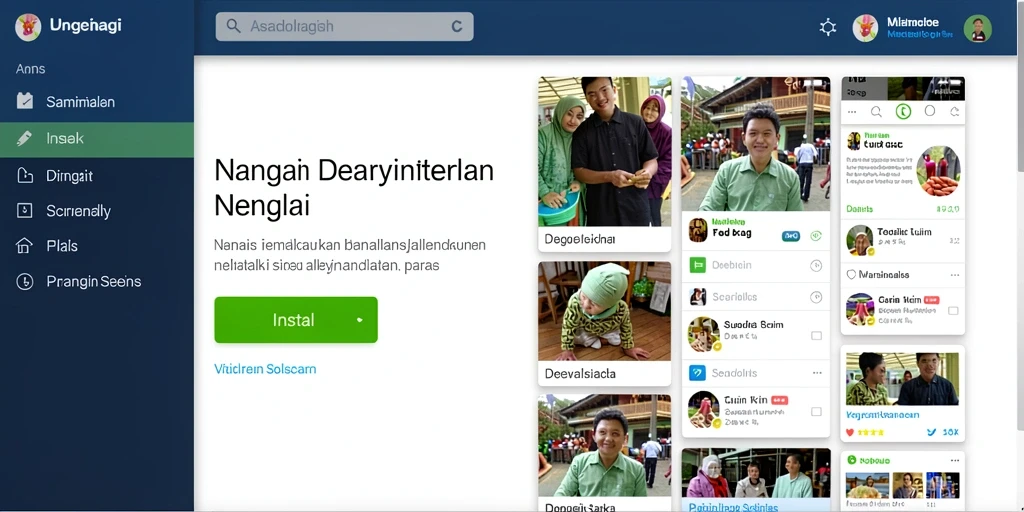This screenshot has width=1024, height=512.
Task: Click the heart icon beside Marsinoalss
Action: [x=851, y=275]
